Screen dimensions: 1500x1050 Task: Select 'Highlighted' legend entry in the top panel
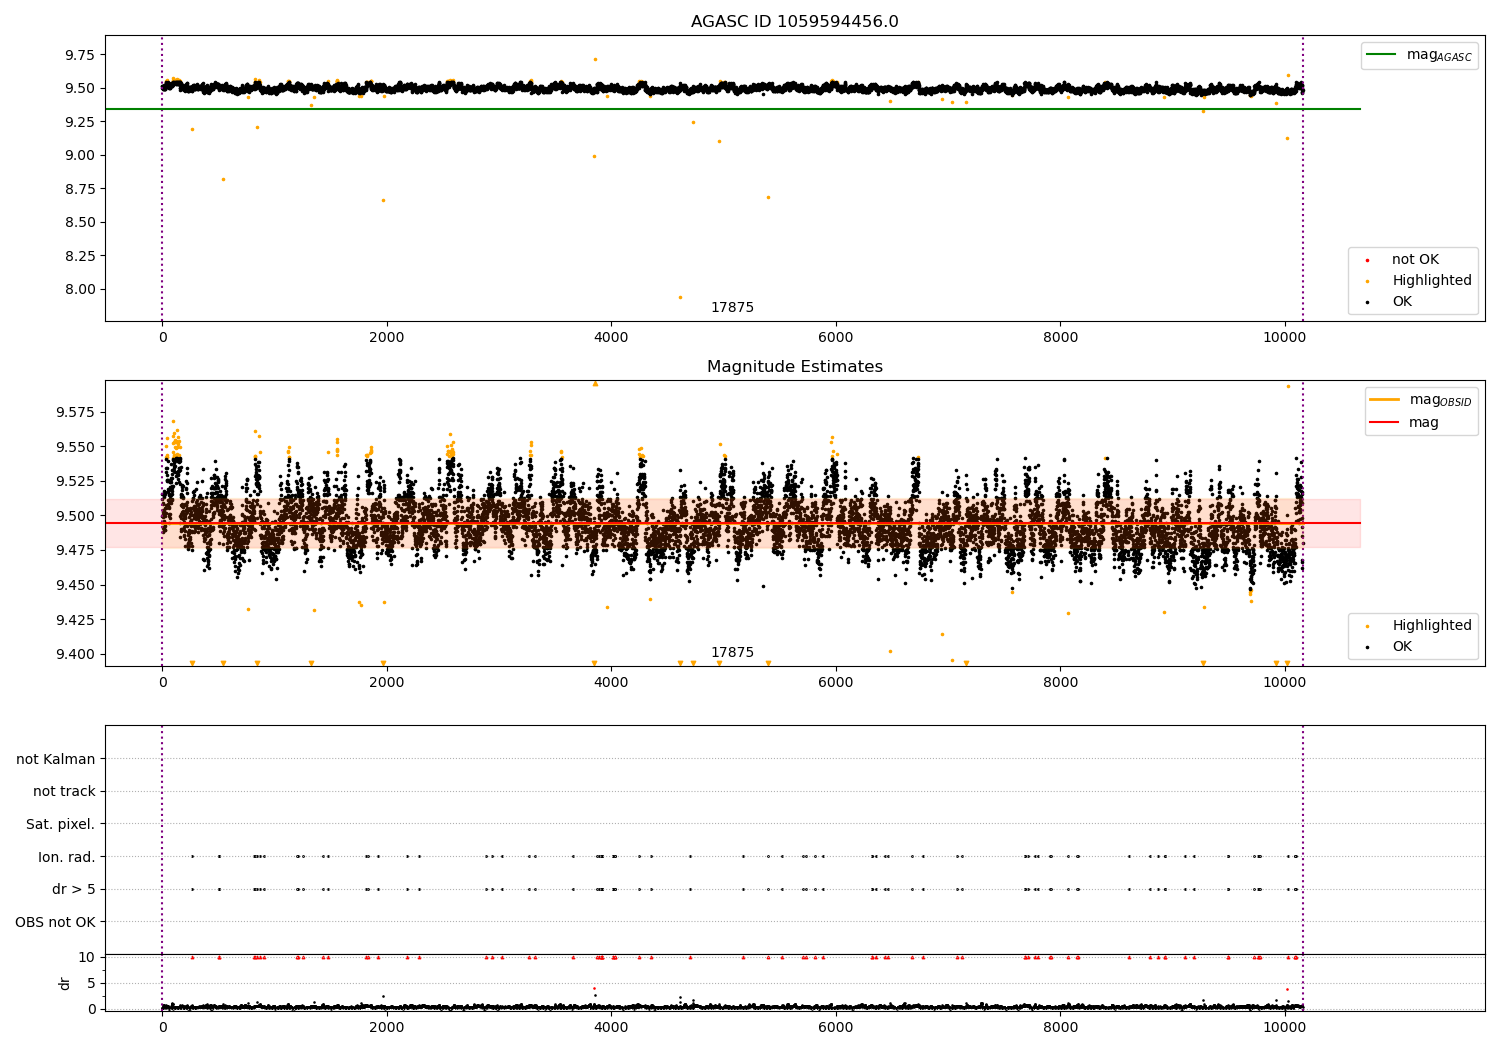tap(1432, 281)
